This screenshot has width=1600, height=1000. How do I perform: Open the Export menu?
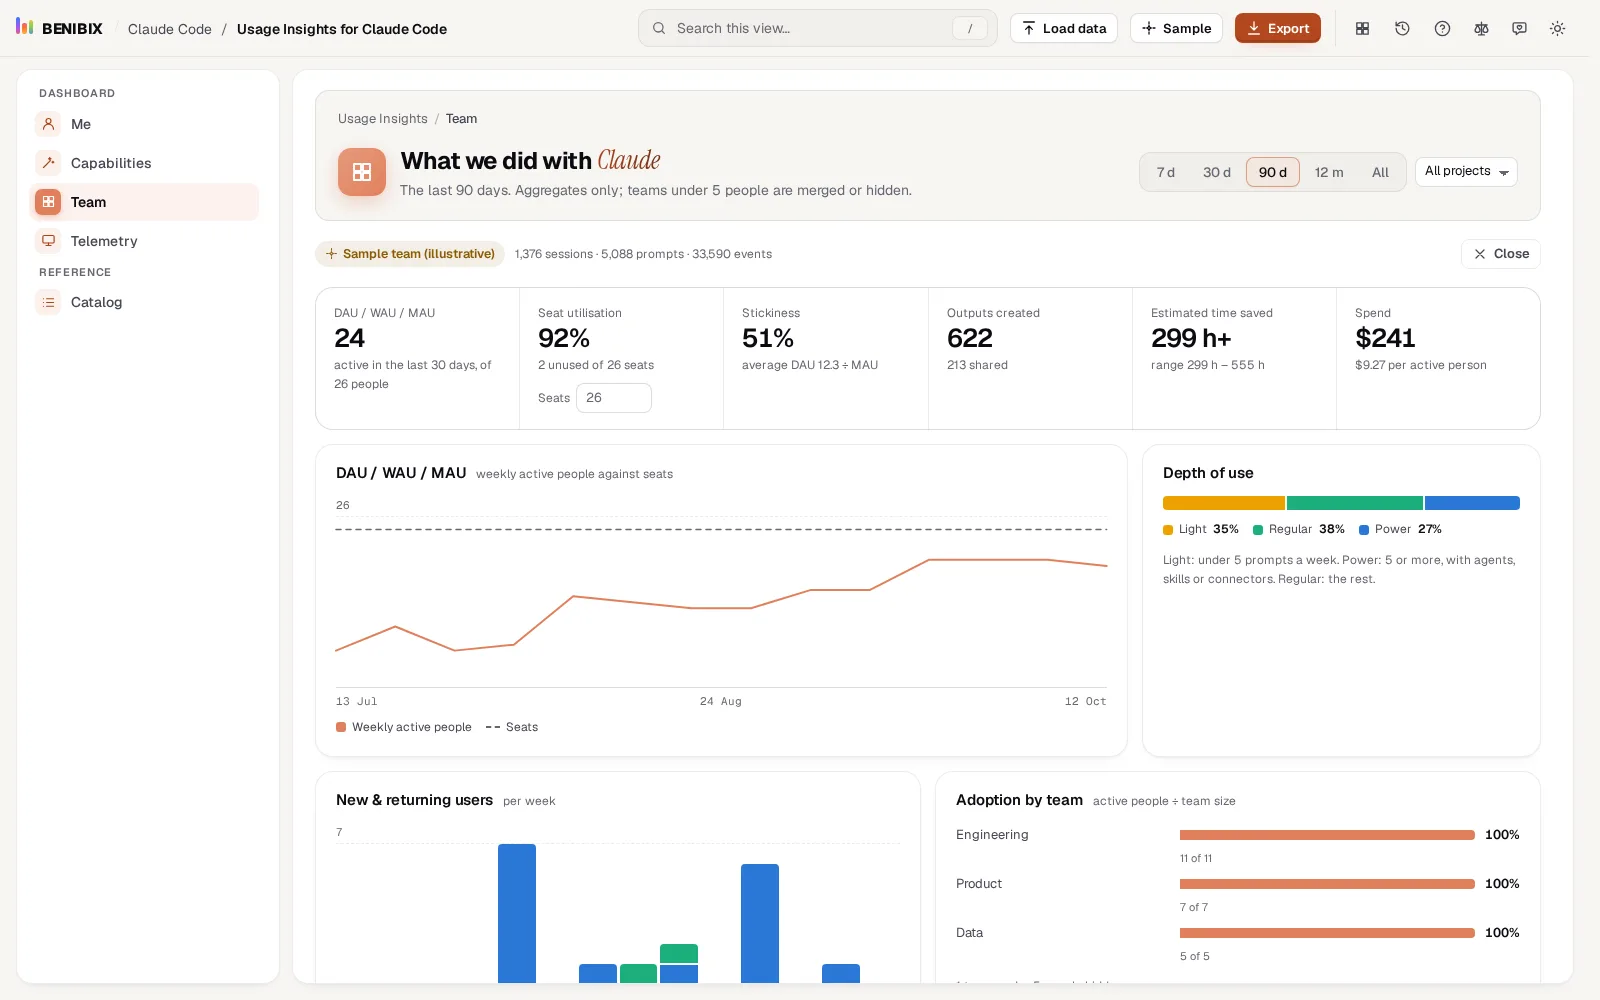(x=1278, y=28)
